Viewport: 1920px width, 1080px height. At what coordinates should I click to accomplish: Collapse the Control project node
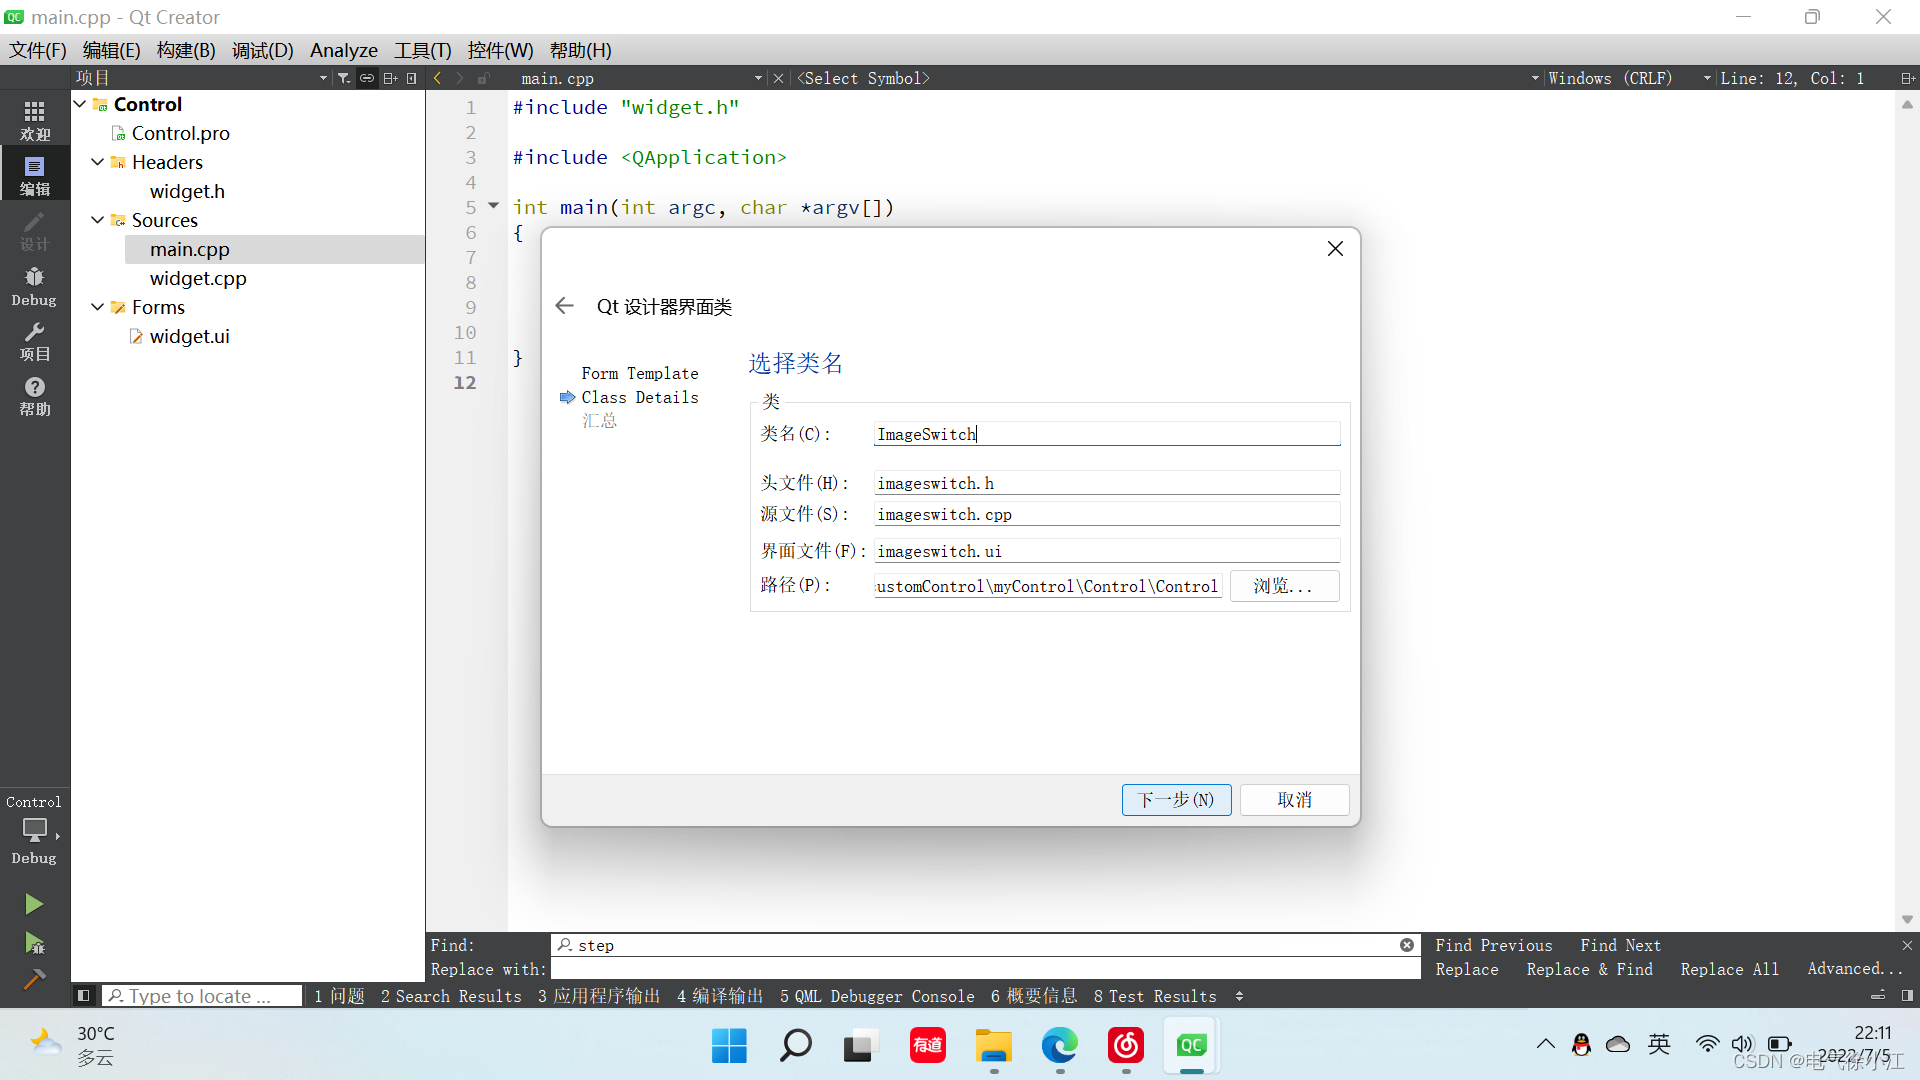pyautogui.click(x=80, y=104)
